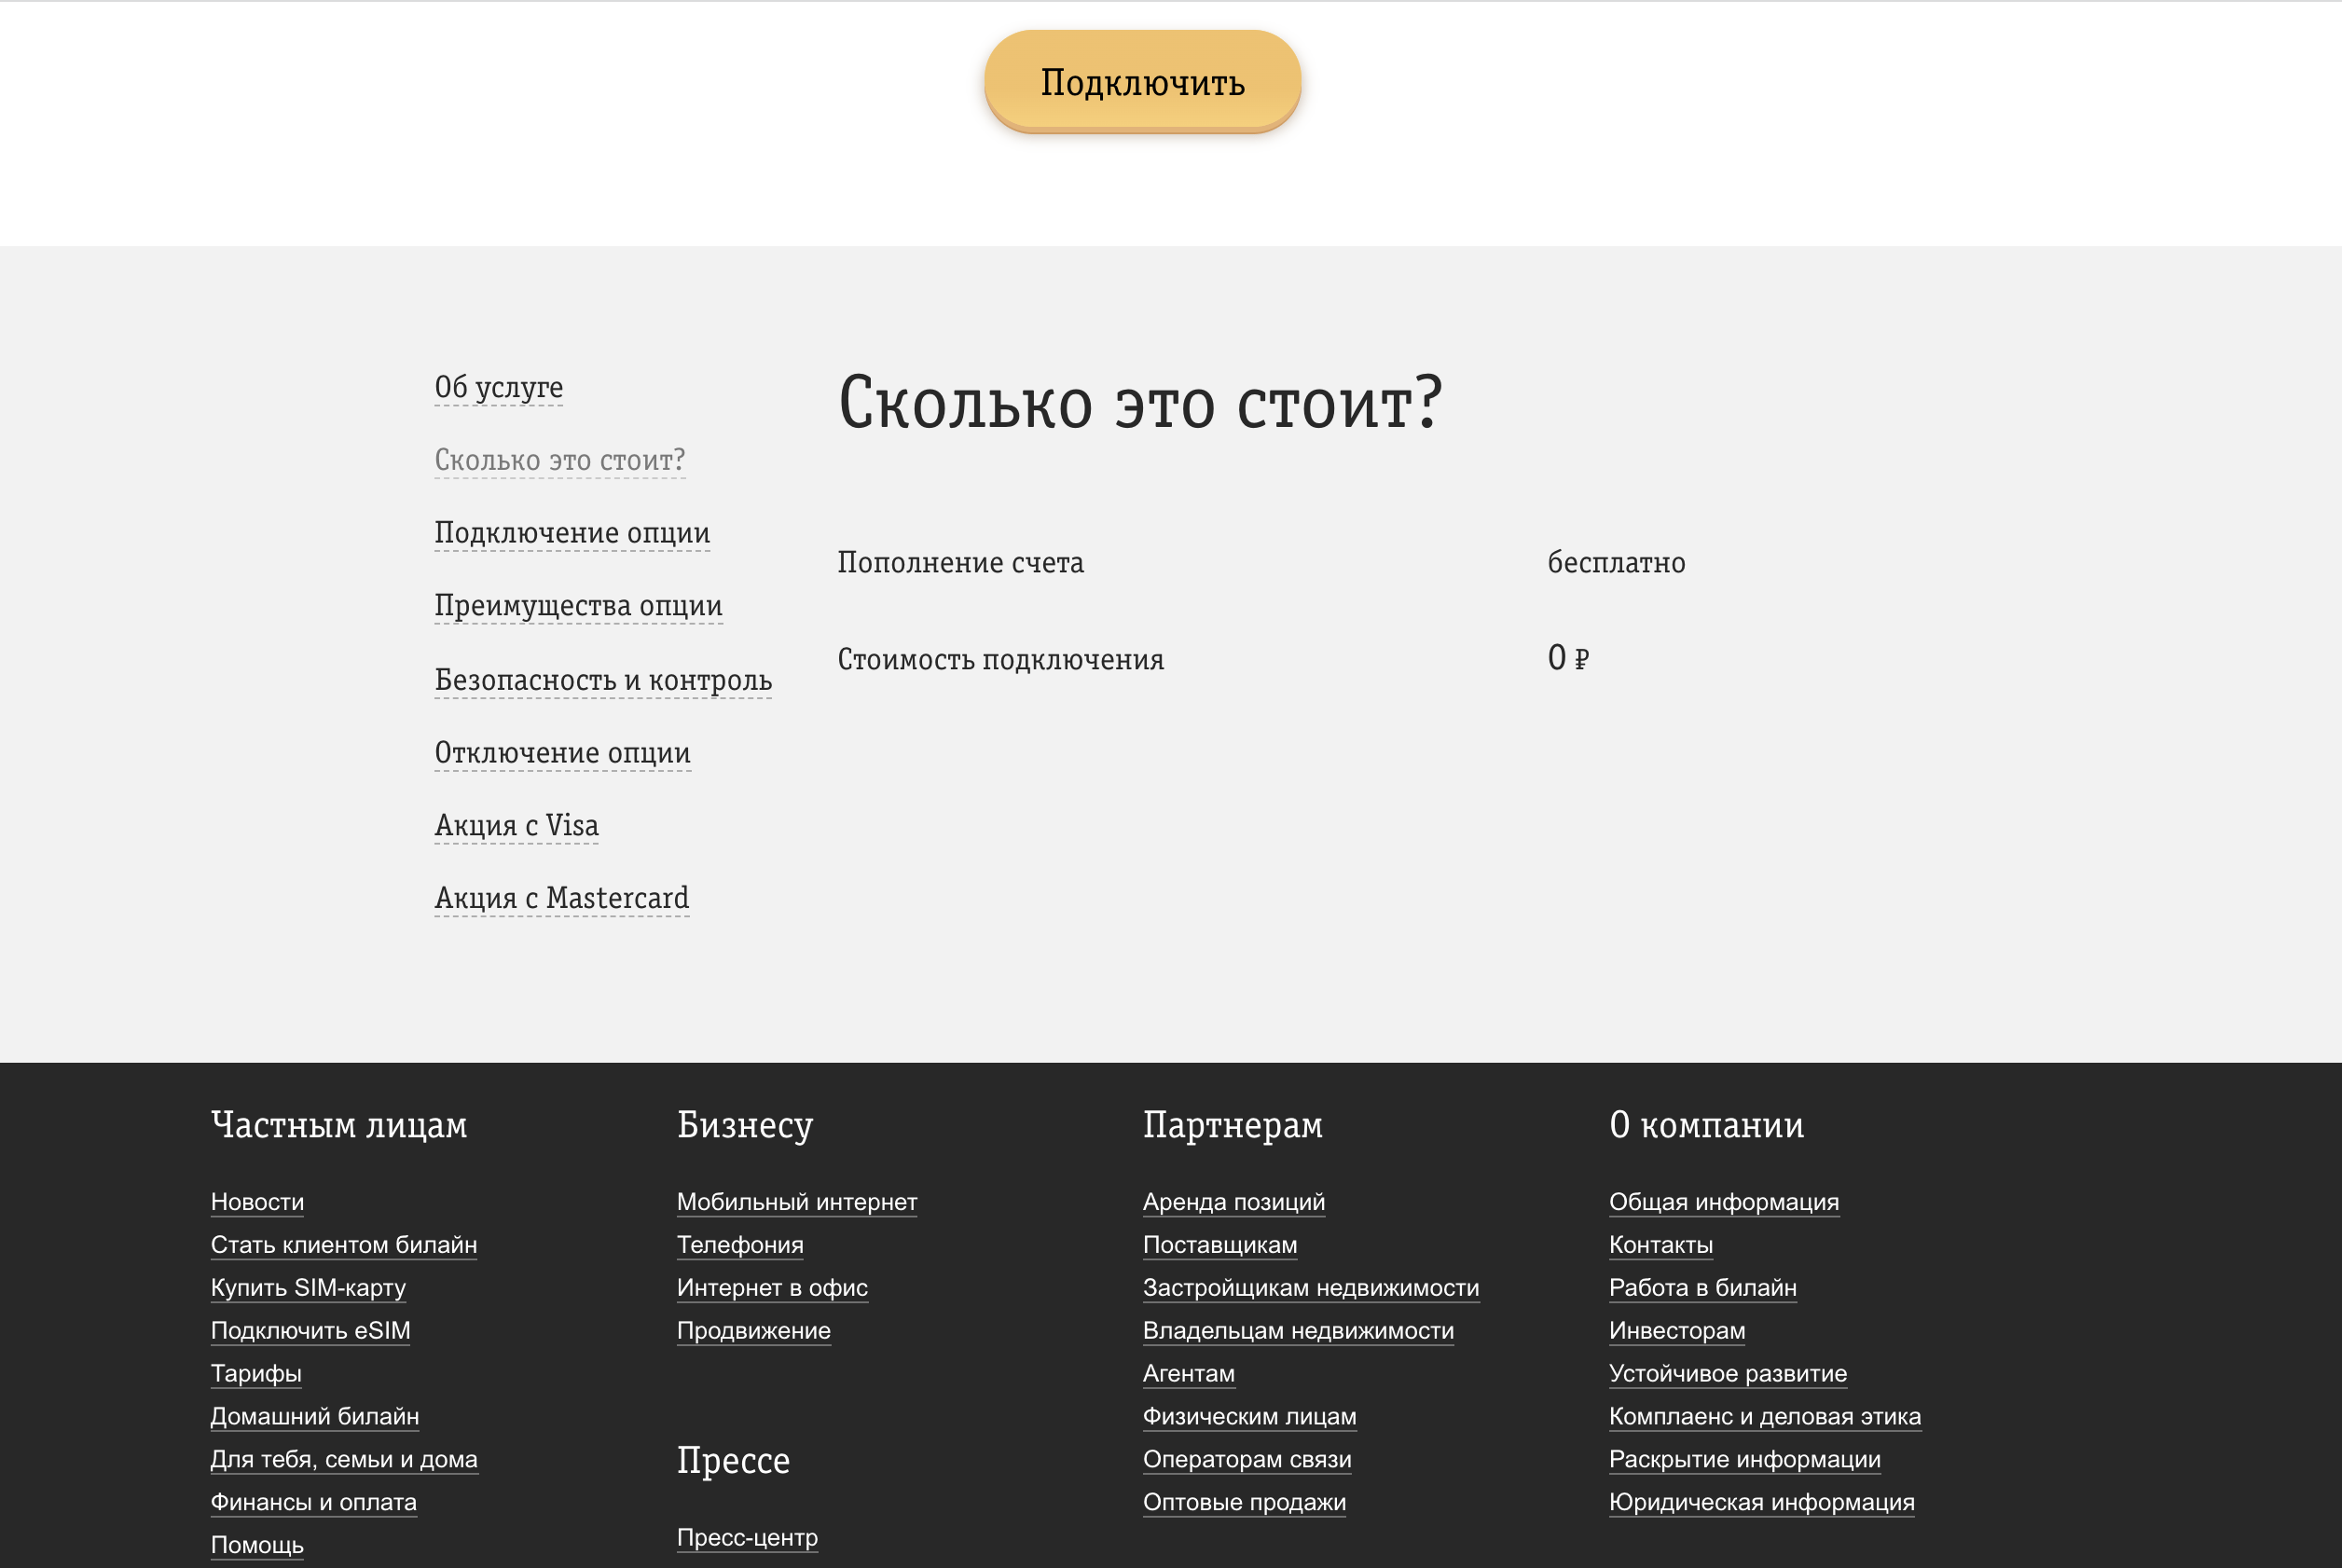The width and height of the screenshot is (2342, 1568).
Task: Open «Безопасность и контроль» section
Action: pyautogui.click(x=603, y=679)
